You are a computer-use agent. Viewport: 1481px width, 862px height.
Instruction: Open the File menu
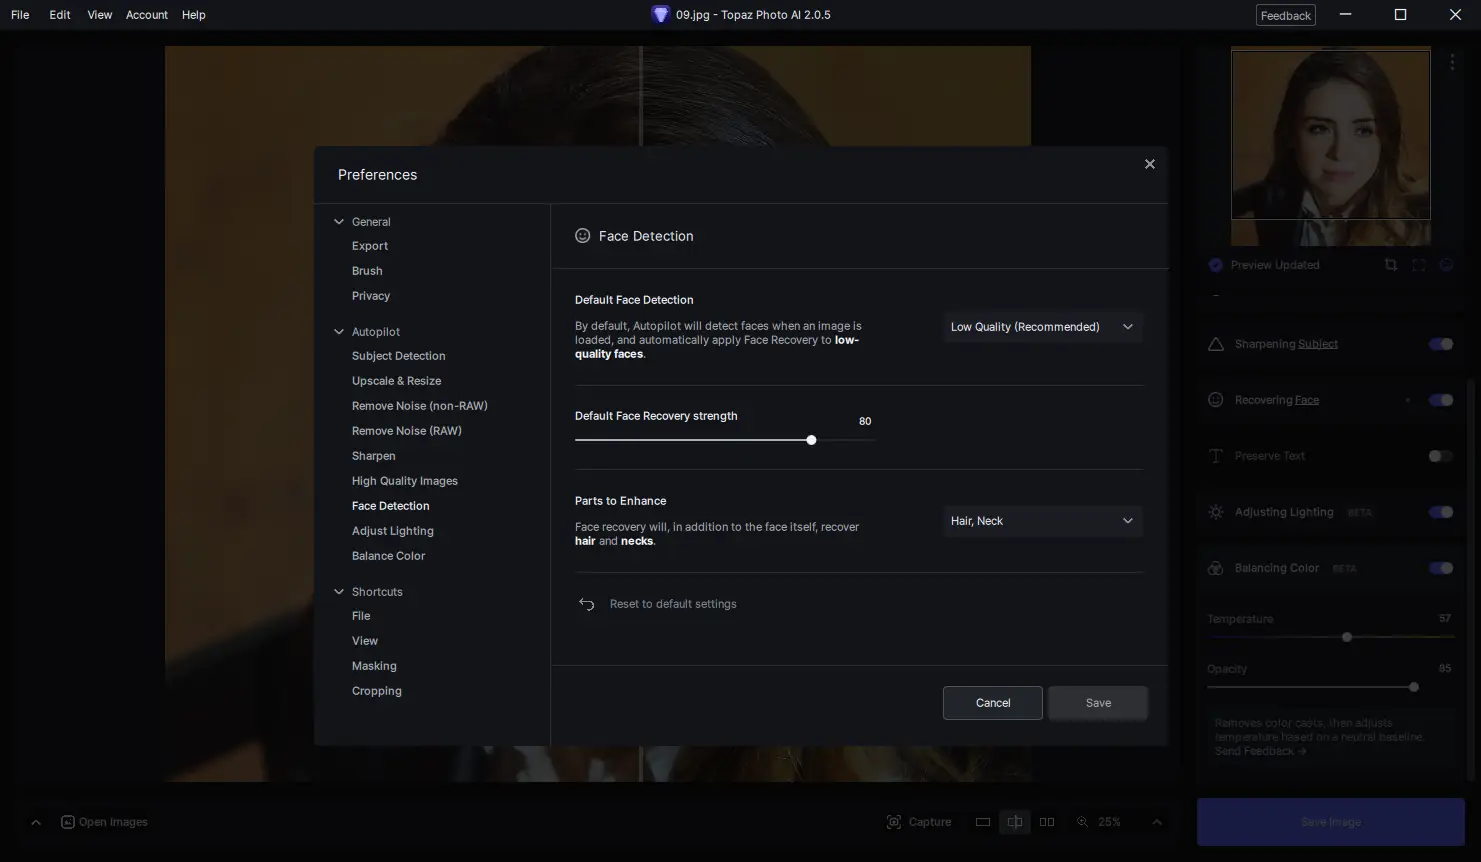20,15
